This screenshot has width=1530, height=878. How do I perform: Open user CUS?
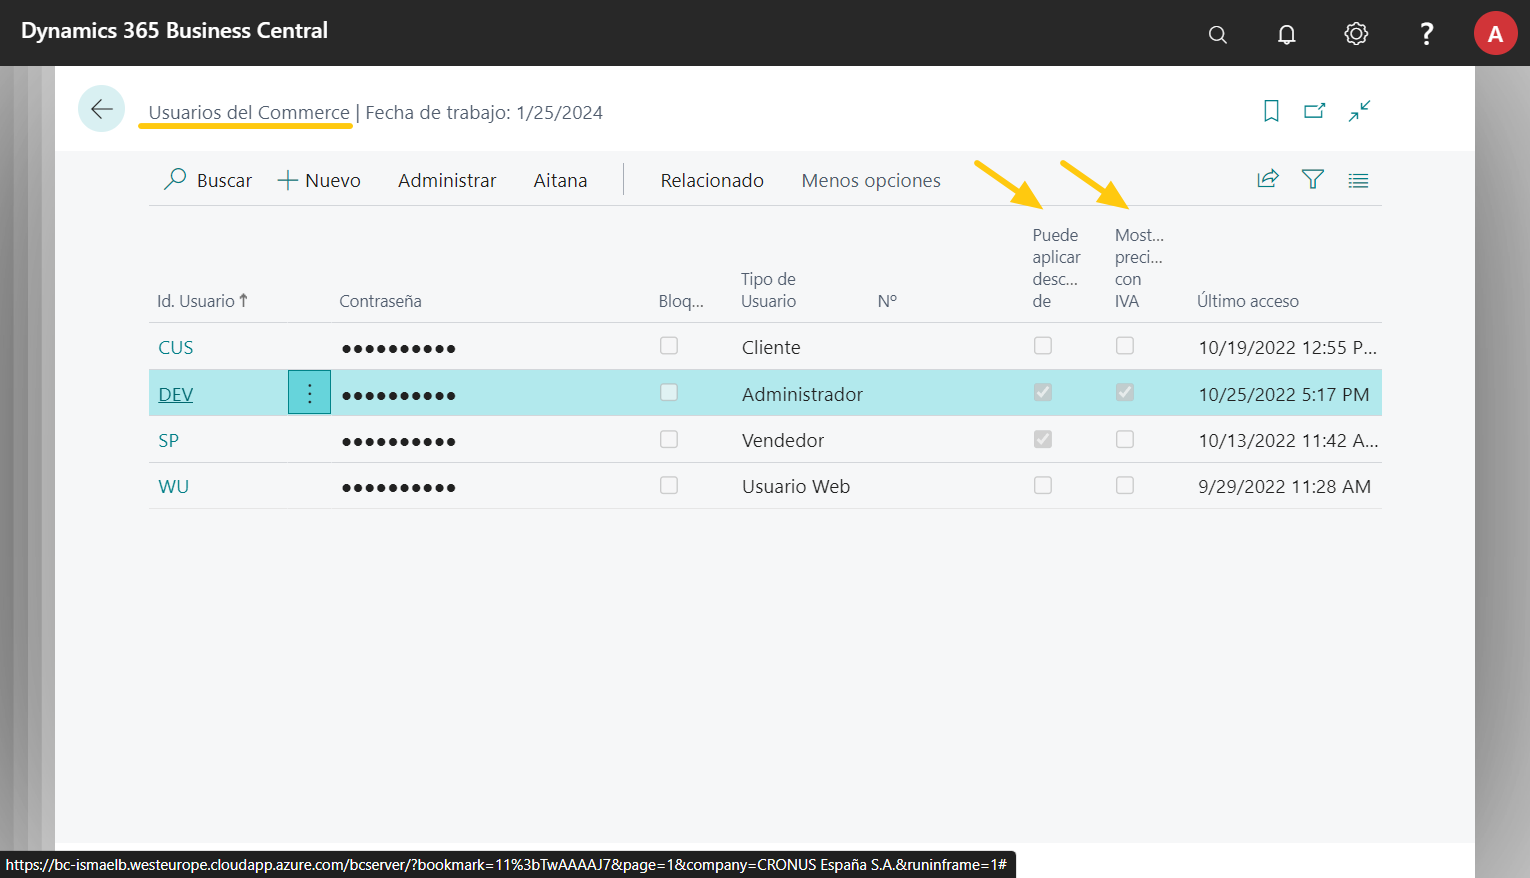pyautogui.click(x=176, y=347)
